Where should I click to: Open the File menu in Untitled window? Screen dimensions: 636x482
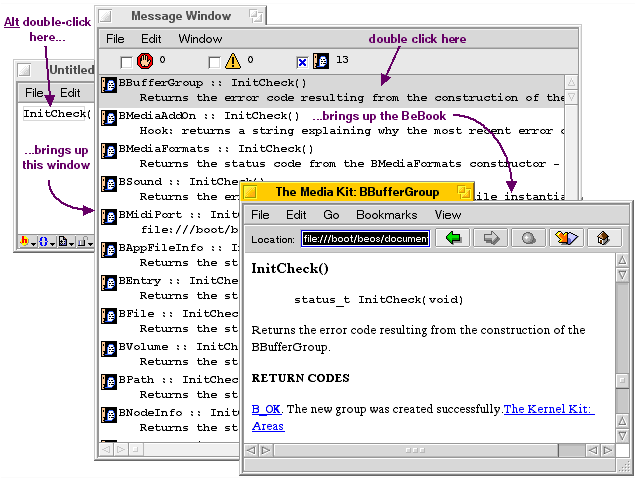point(34,93)
